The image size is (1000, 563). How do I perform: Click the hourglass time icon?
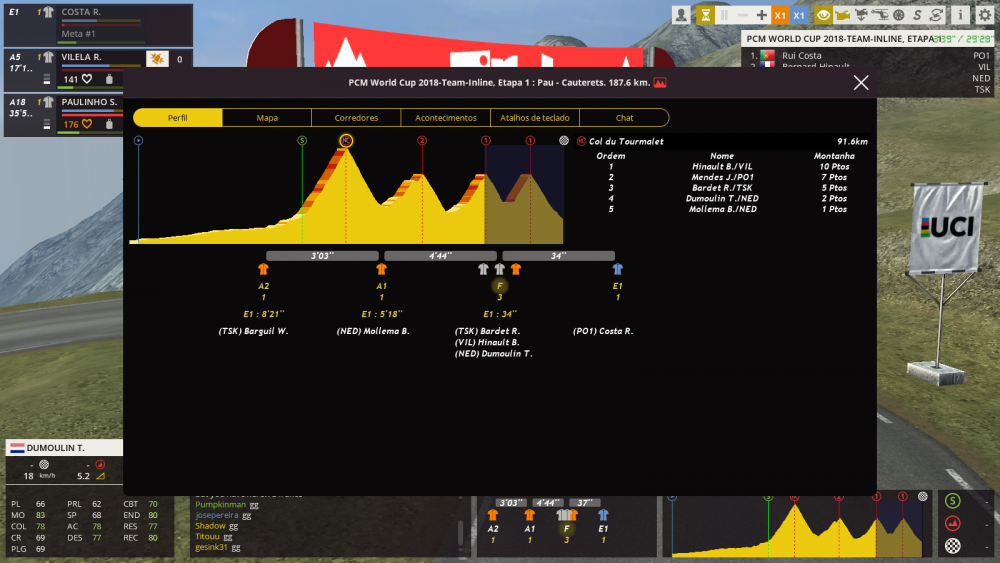click(x=705, y=15)
